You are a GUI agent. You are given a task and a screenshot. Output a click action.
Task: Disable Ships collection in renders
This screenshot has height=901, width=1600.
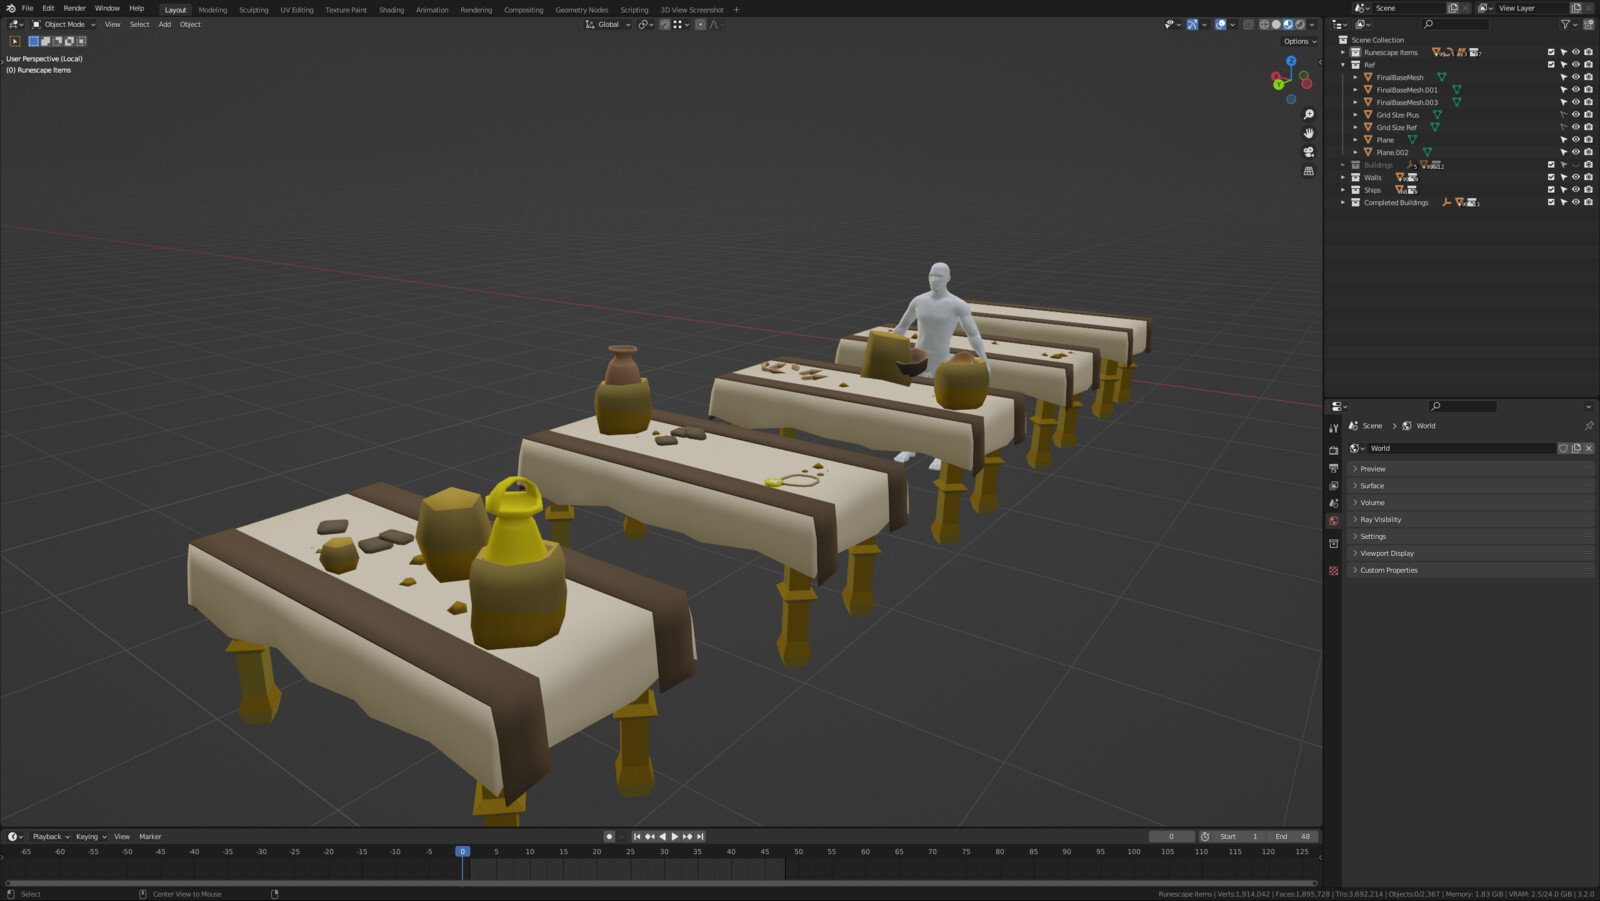[x=1588, y=190]
